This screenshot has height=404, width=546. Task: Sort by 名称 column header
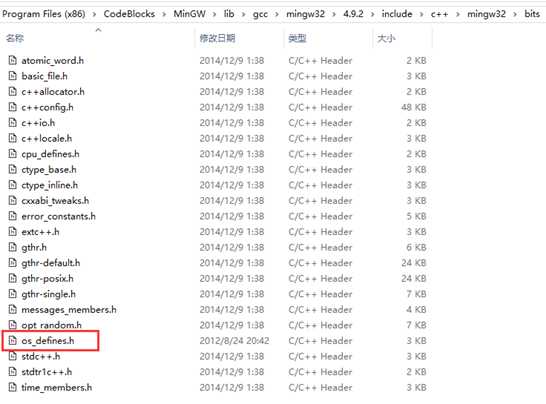coord(15,38)
